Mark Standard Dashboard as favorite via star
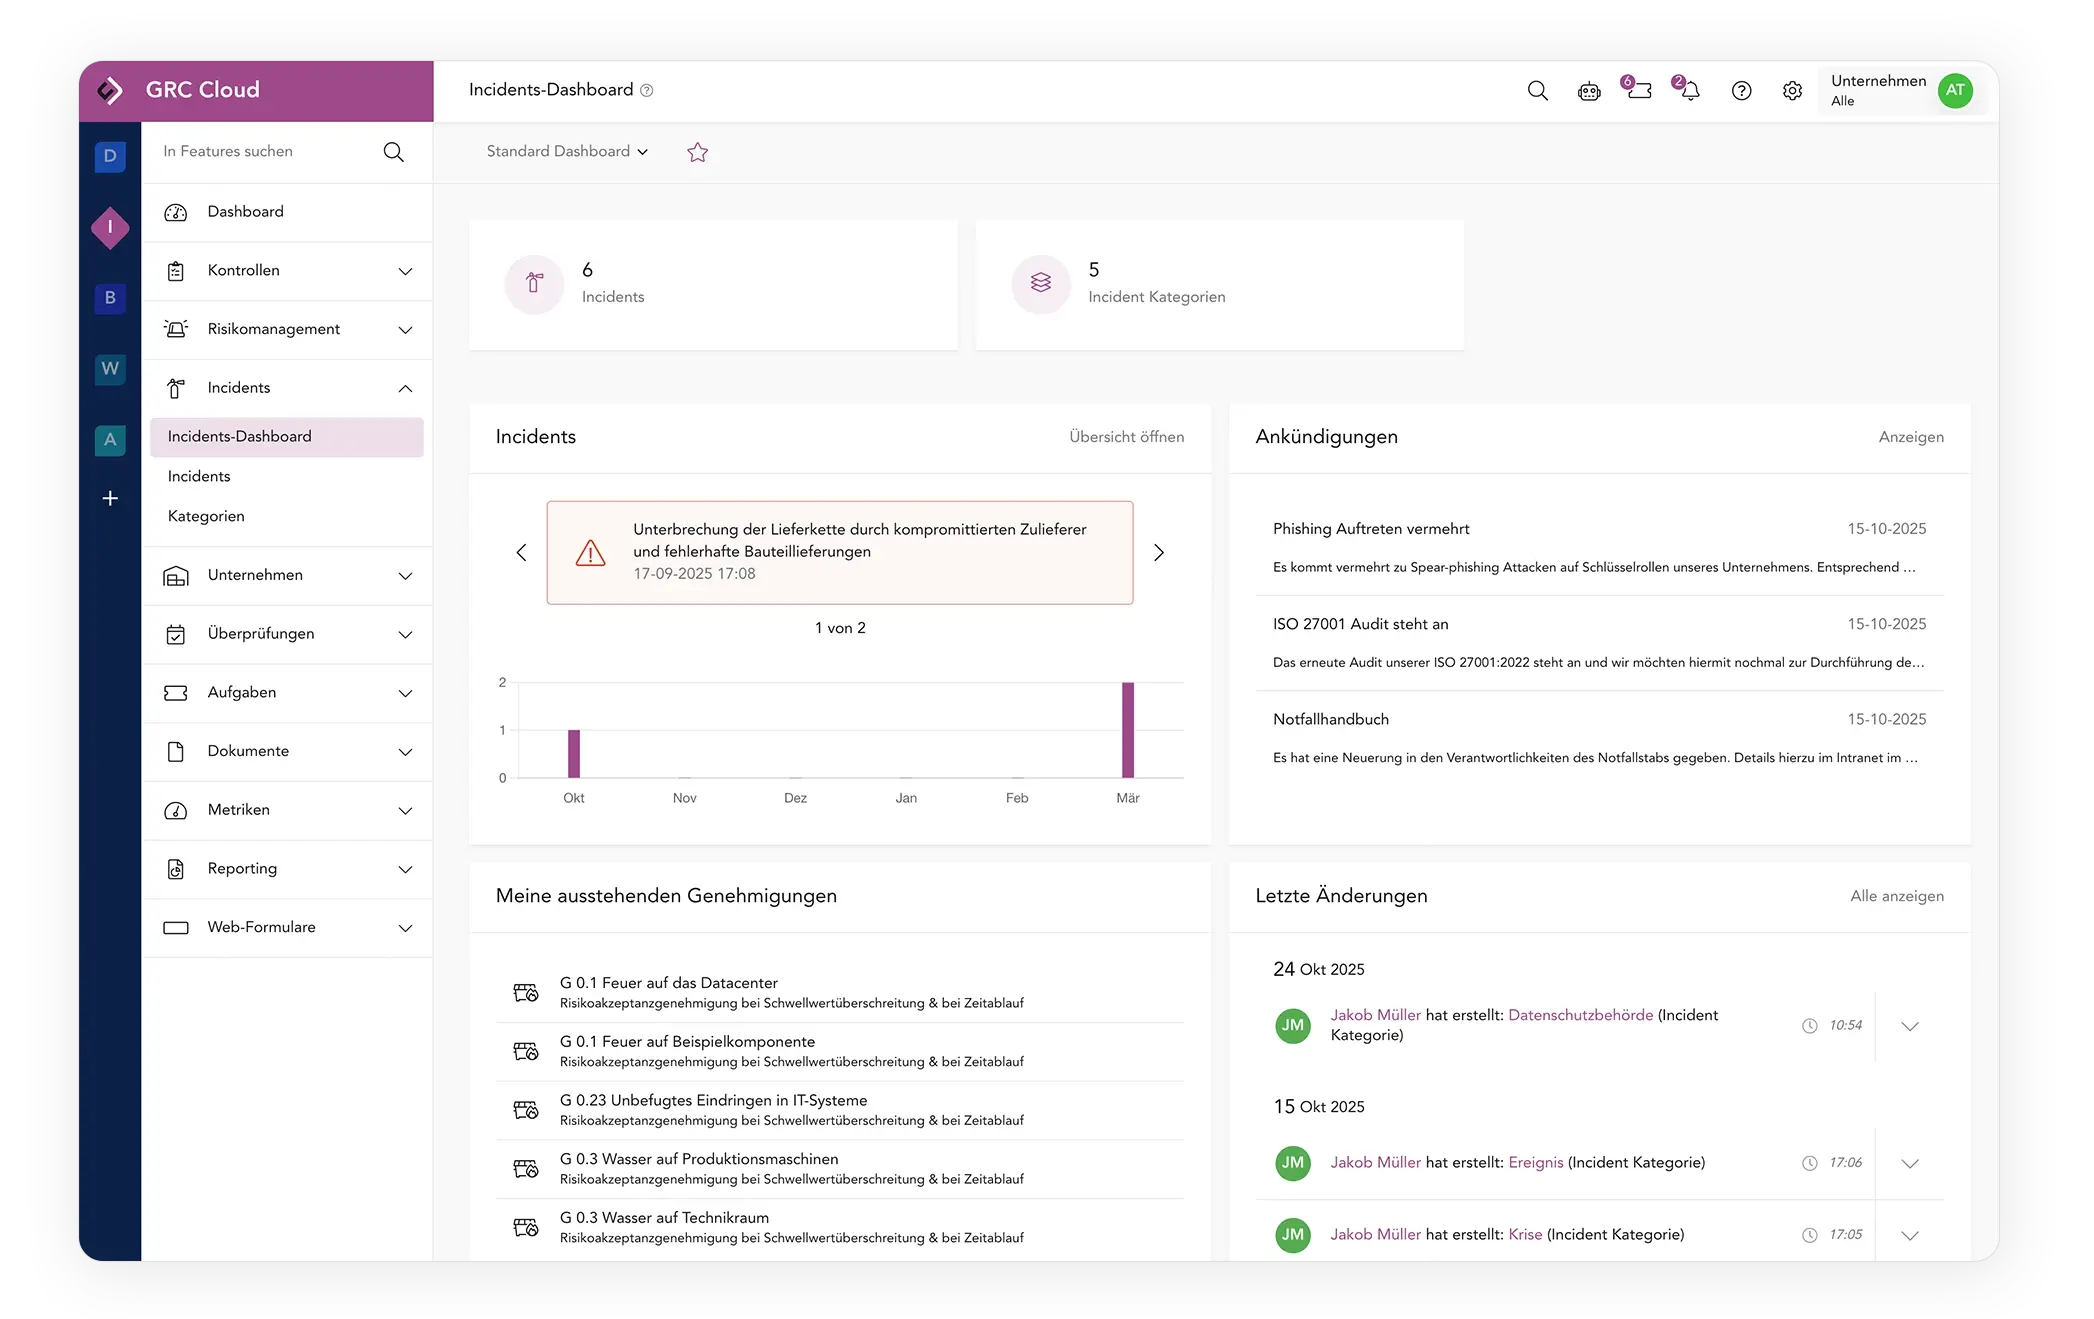Viewport: 2094px width, 1319px height. point(697,152)
